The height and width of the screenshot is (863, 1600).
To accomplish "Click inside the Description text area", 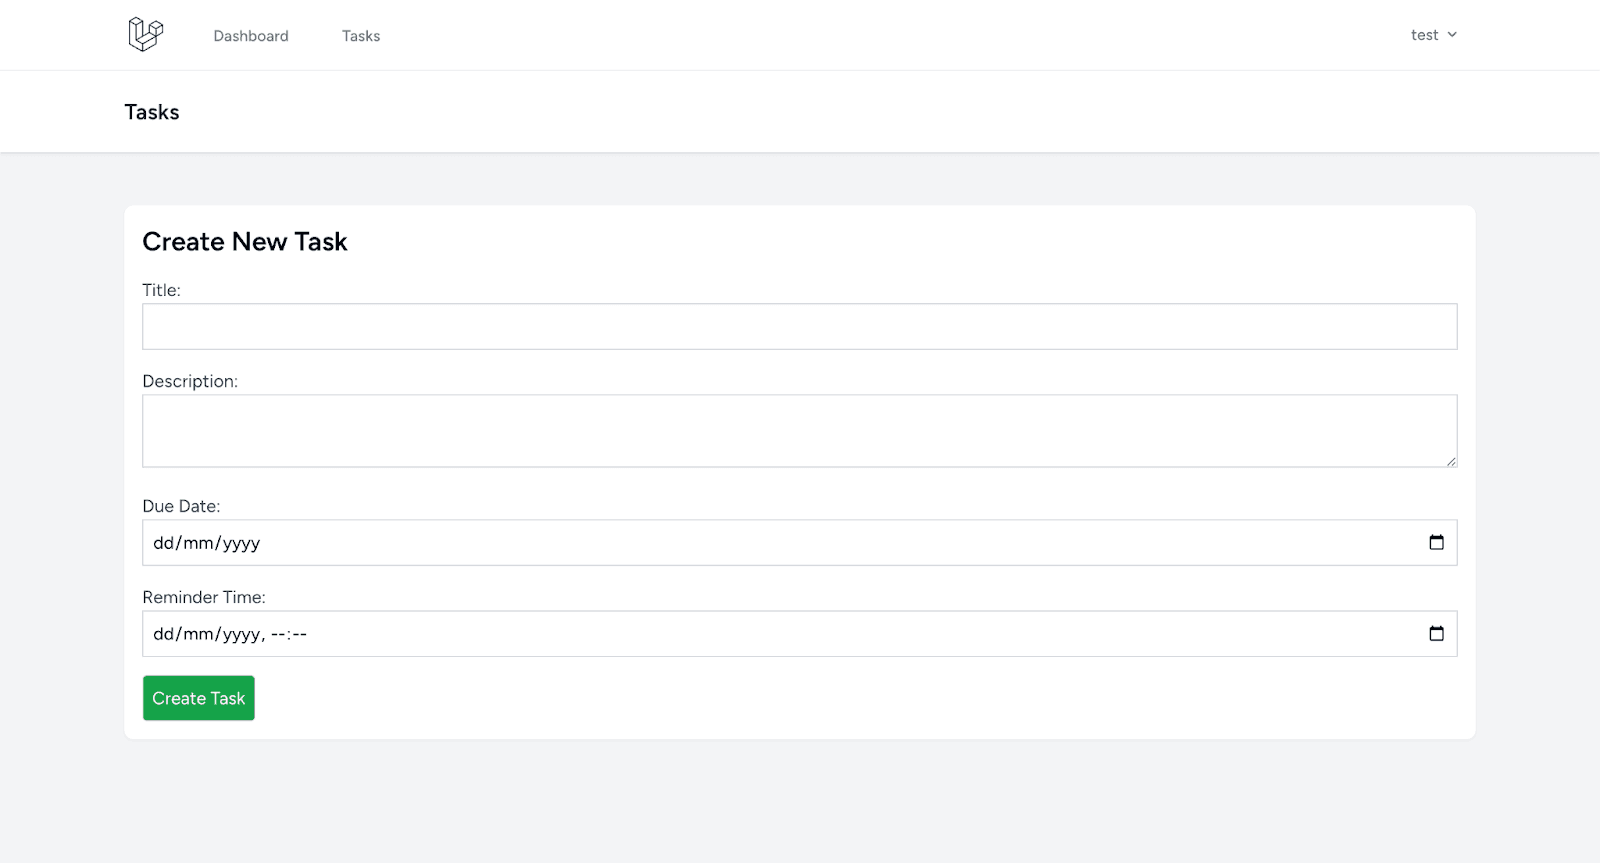I will coord(799,431).
